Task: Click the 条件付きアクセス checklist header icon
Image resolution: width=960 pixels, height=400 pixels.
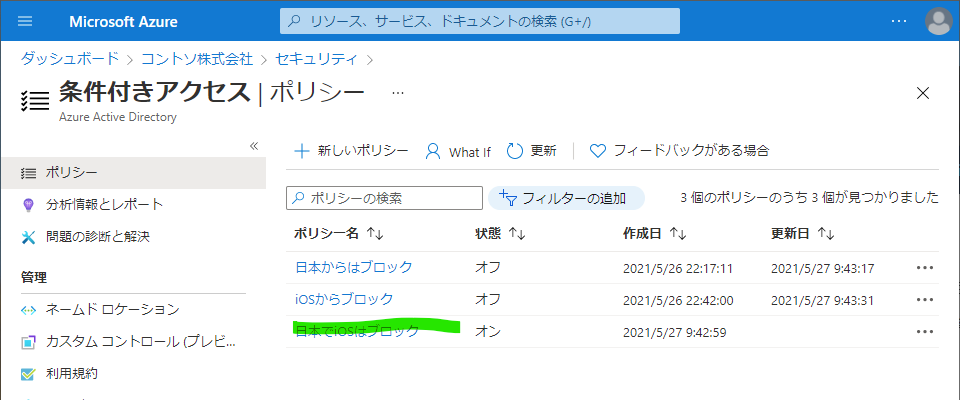Action: 34,100
